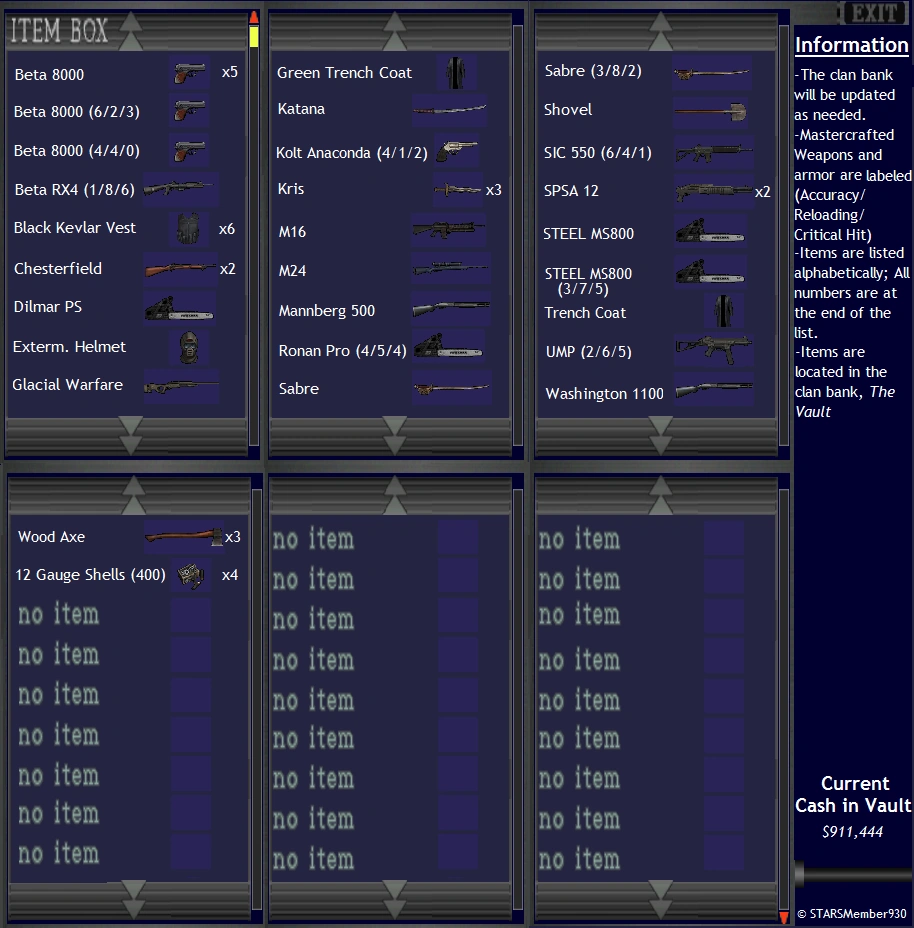Click the Beta RX4 rifle icon
This screenshot has width=914, height=928.
pyautogui.click(x=181, y=189)
